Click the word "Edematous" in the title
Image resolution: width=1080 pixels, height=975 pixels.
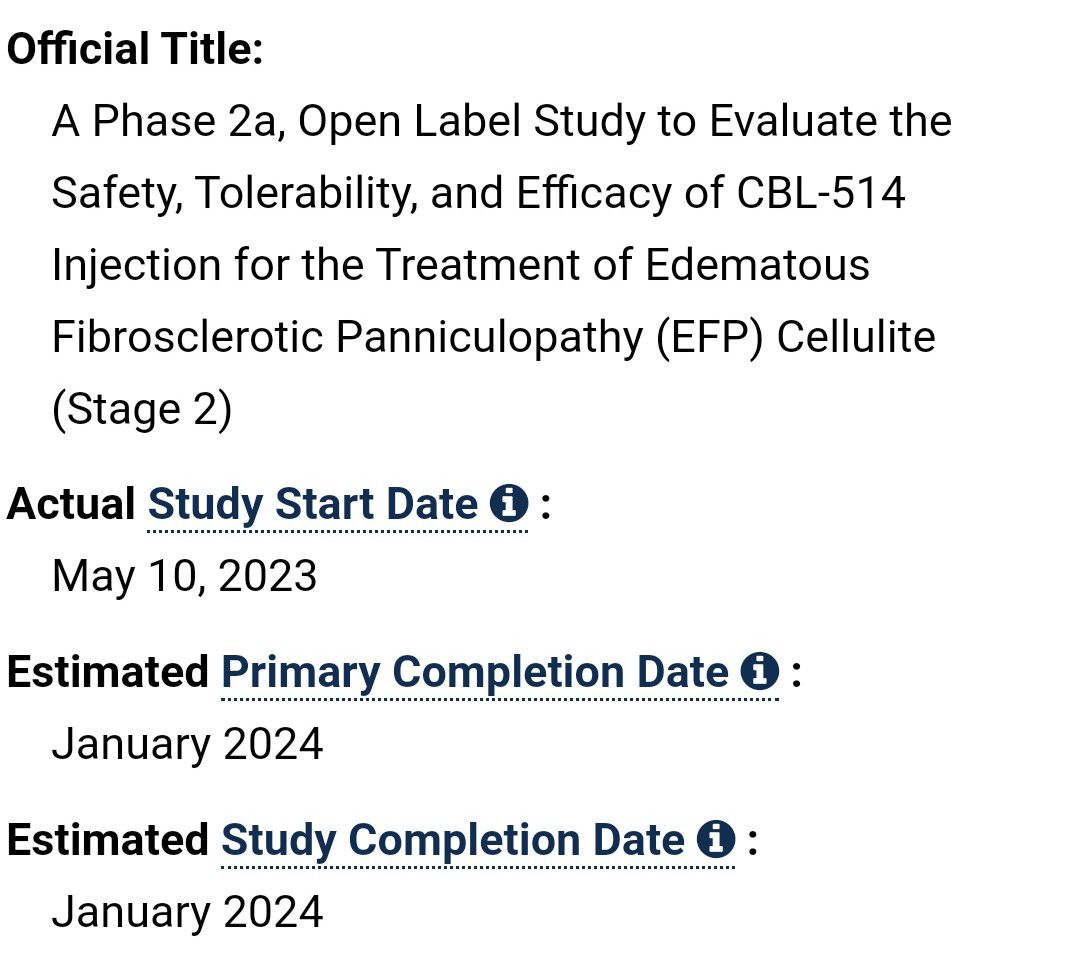click(757, 265)
